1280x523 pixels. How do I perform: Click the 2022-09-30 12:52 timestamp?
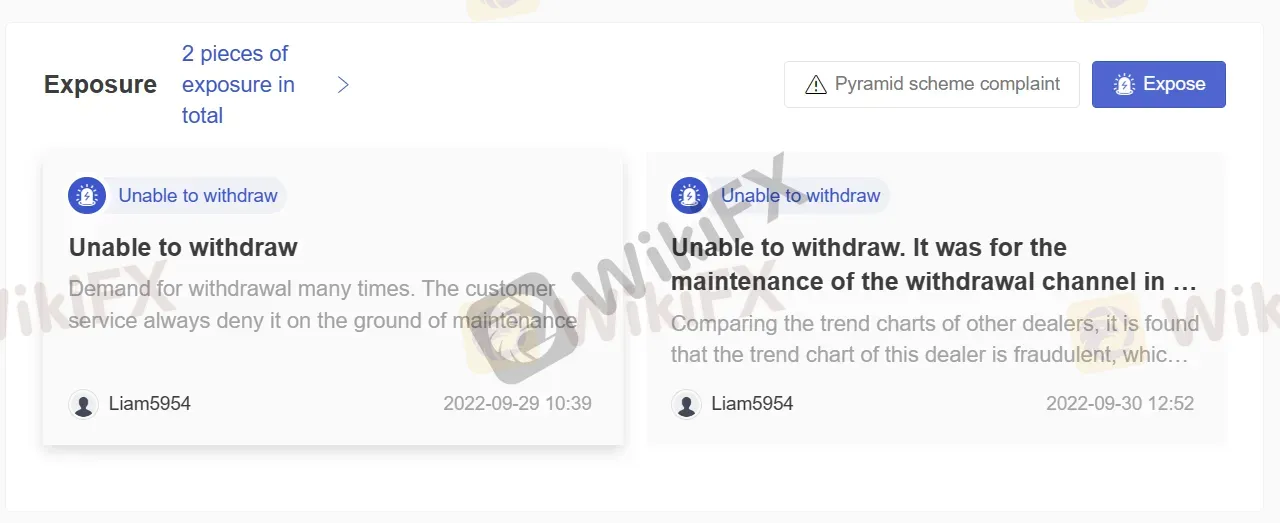(x=1120, y=404)
